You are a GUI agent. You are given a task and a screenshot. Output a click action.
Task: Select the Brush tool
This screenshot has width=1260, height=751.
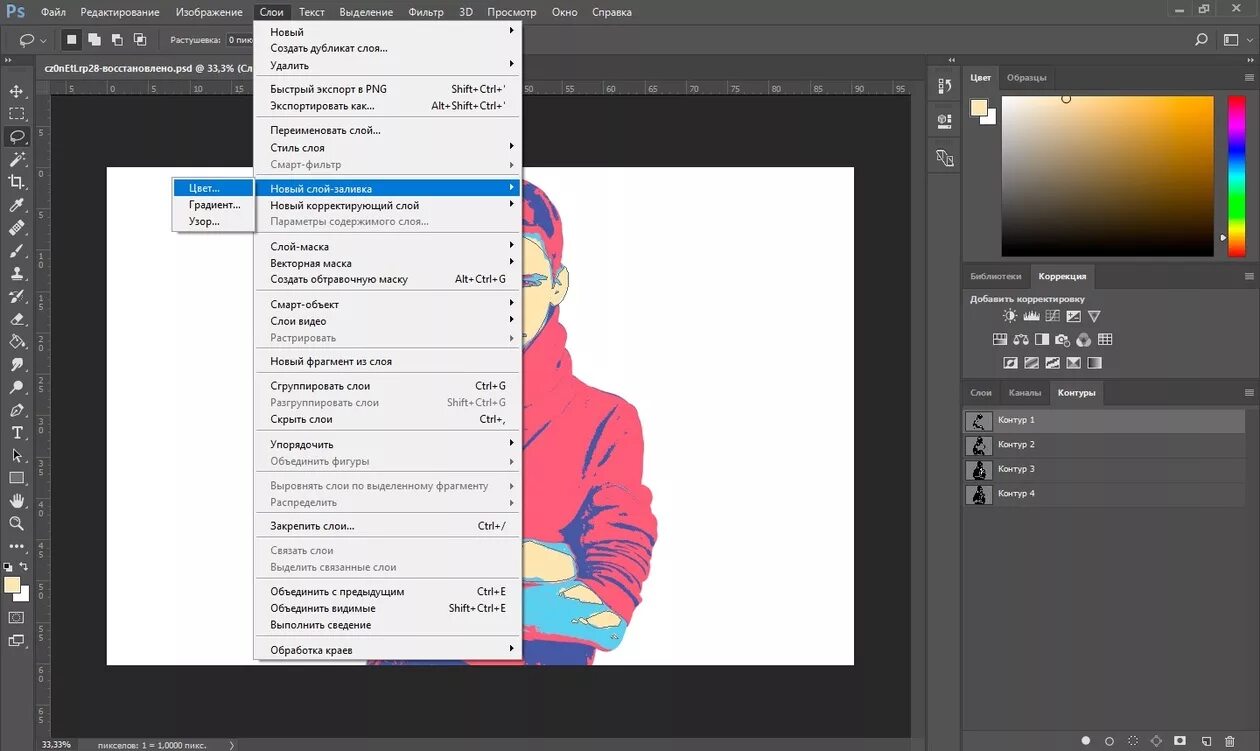coord(17,250)
